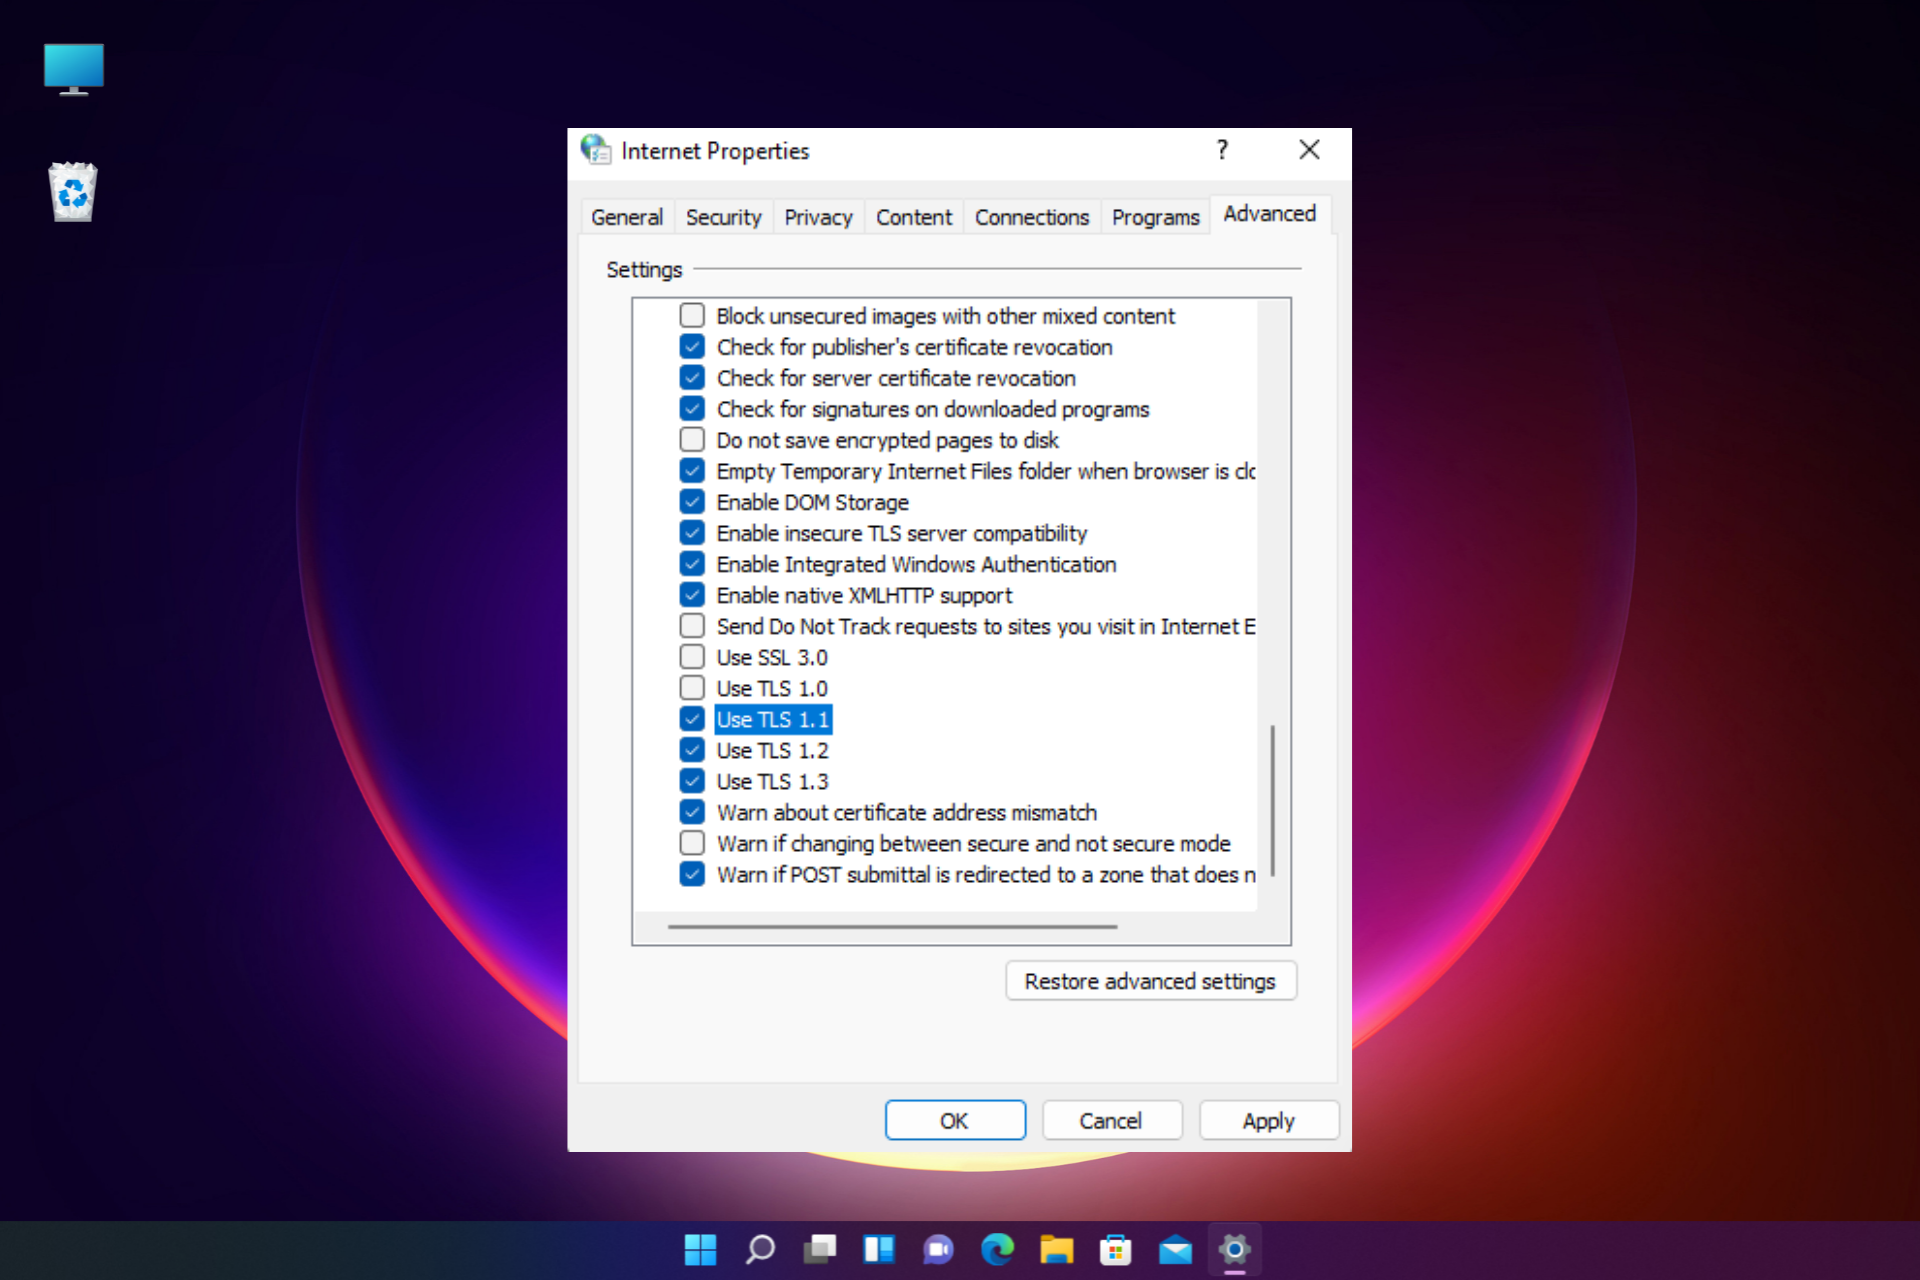Image resolution: width=1920 pixels, height=1280 pixels.
Task: Select the Advanced tab
Action: [x=1269, y=214]
